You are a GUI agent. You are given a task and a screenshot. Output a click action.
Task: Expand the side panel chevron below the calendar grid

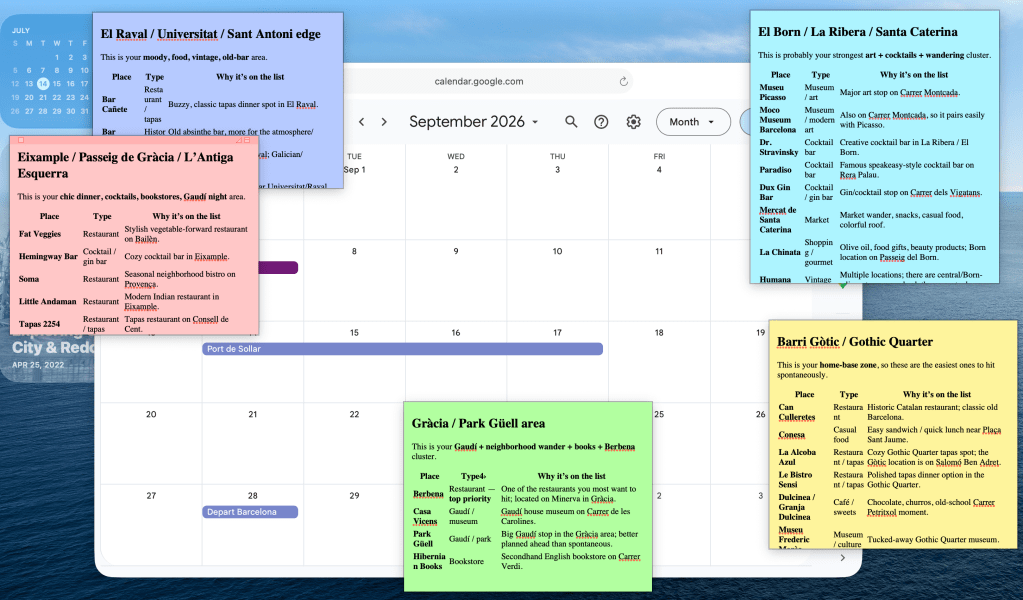click(x=843, y=558)
